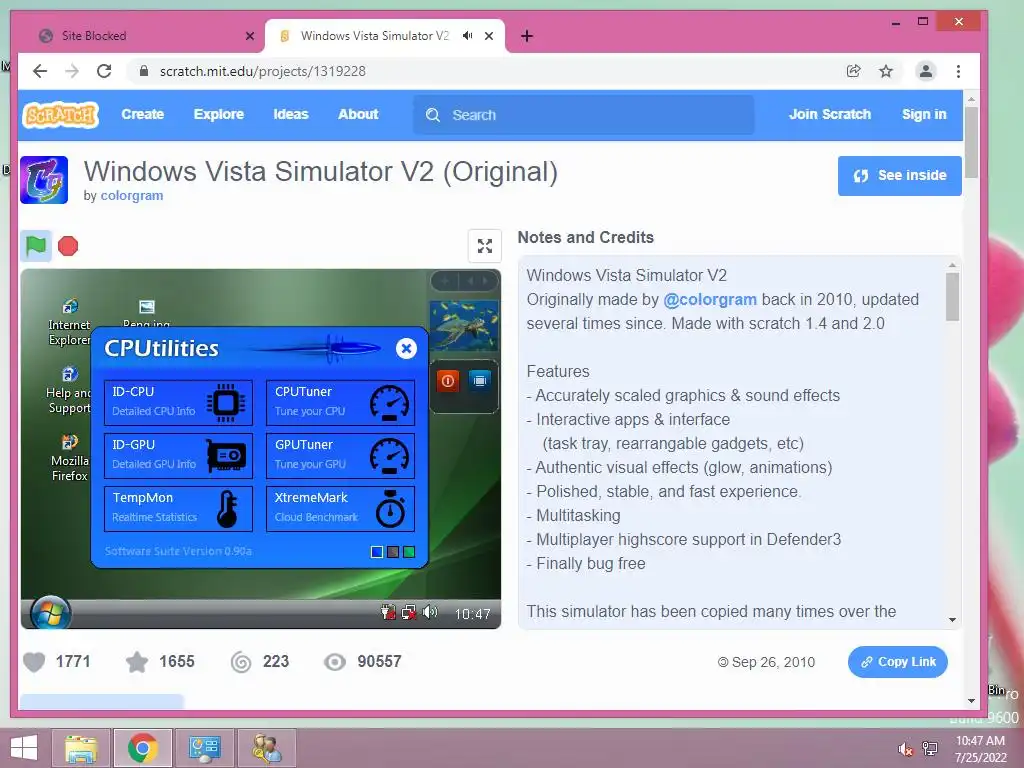Screen dimensions: 1024x768
Task: Click @colorgram mention in Notes and Credits
Action: point(710,300)
